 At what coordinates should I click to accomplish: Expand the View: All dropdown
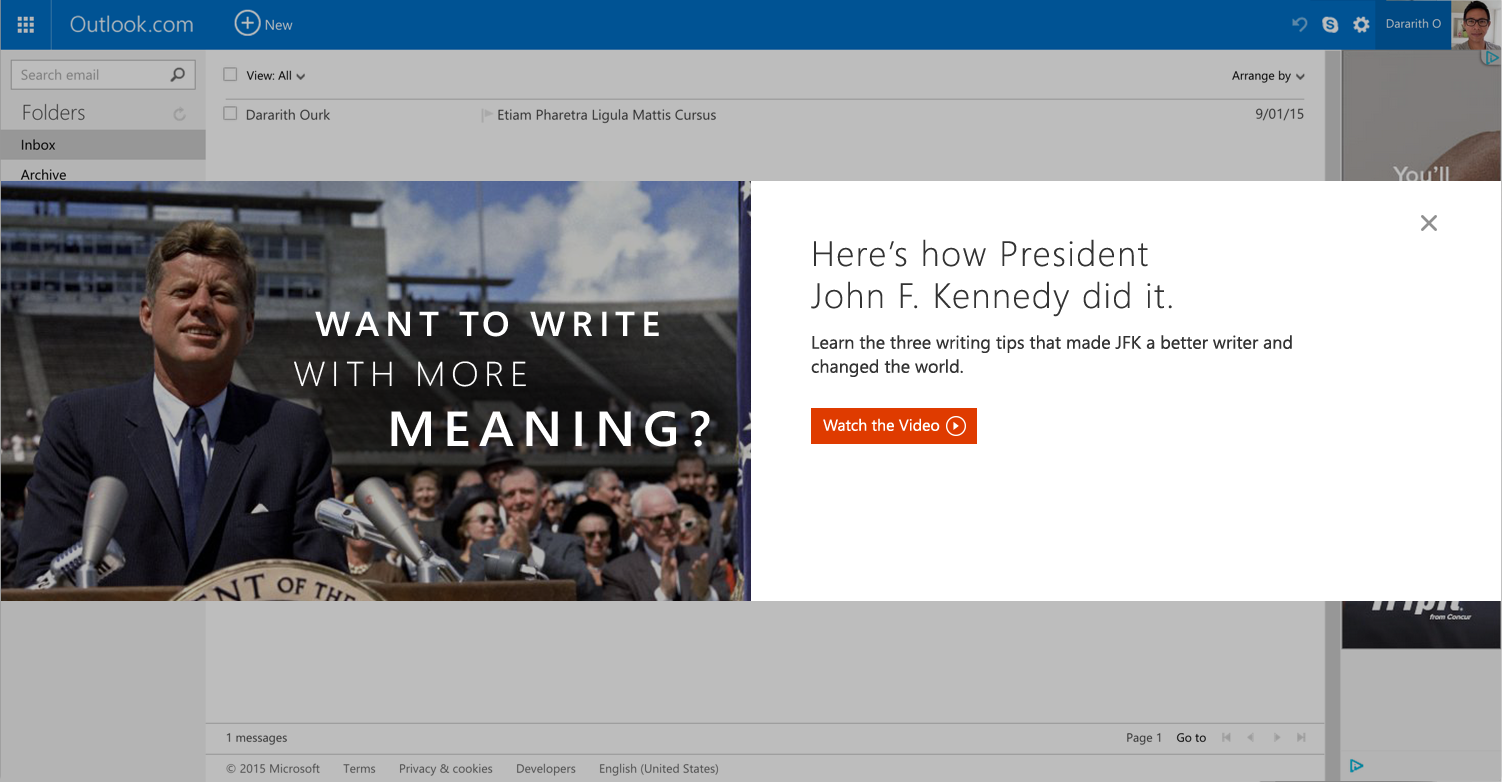pos(276,76)
